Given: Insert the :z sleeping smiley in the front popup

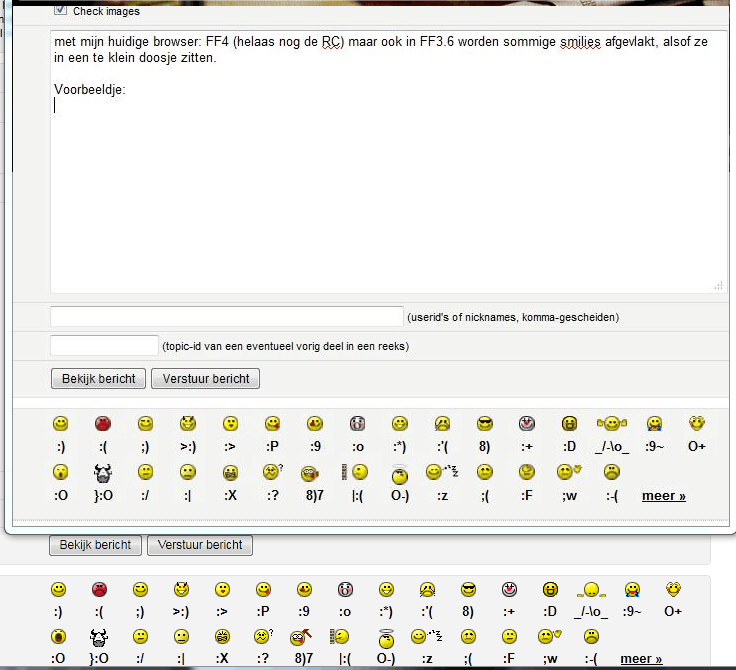Looking at the screenshot, I should point(441,471).
